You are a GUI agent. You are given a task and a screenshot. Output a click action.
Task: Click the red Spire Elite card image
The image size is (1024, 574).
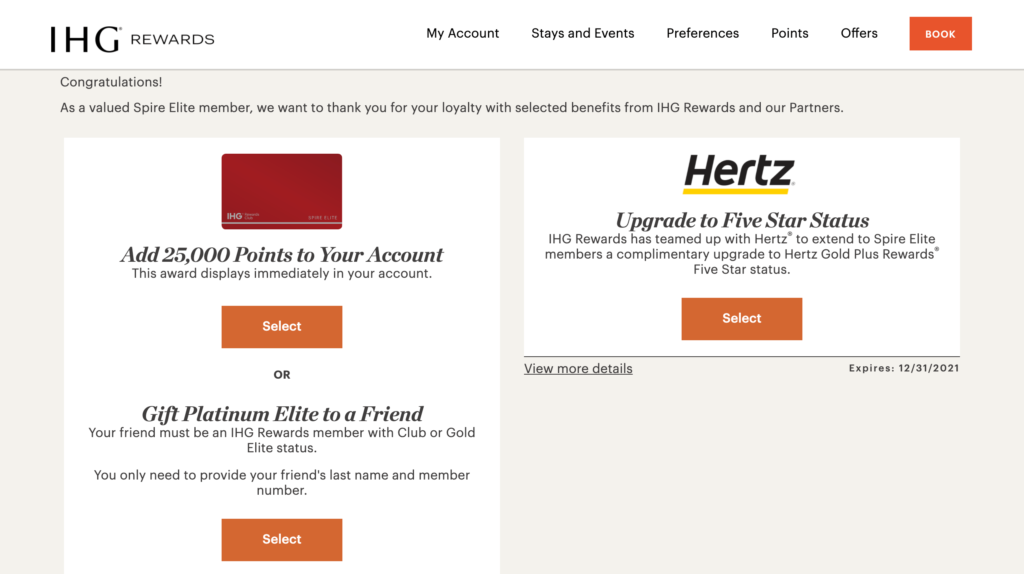[281, 191]
